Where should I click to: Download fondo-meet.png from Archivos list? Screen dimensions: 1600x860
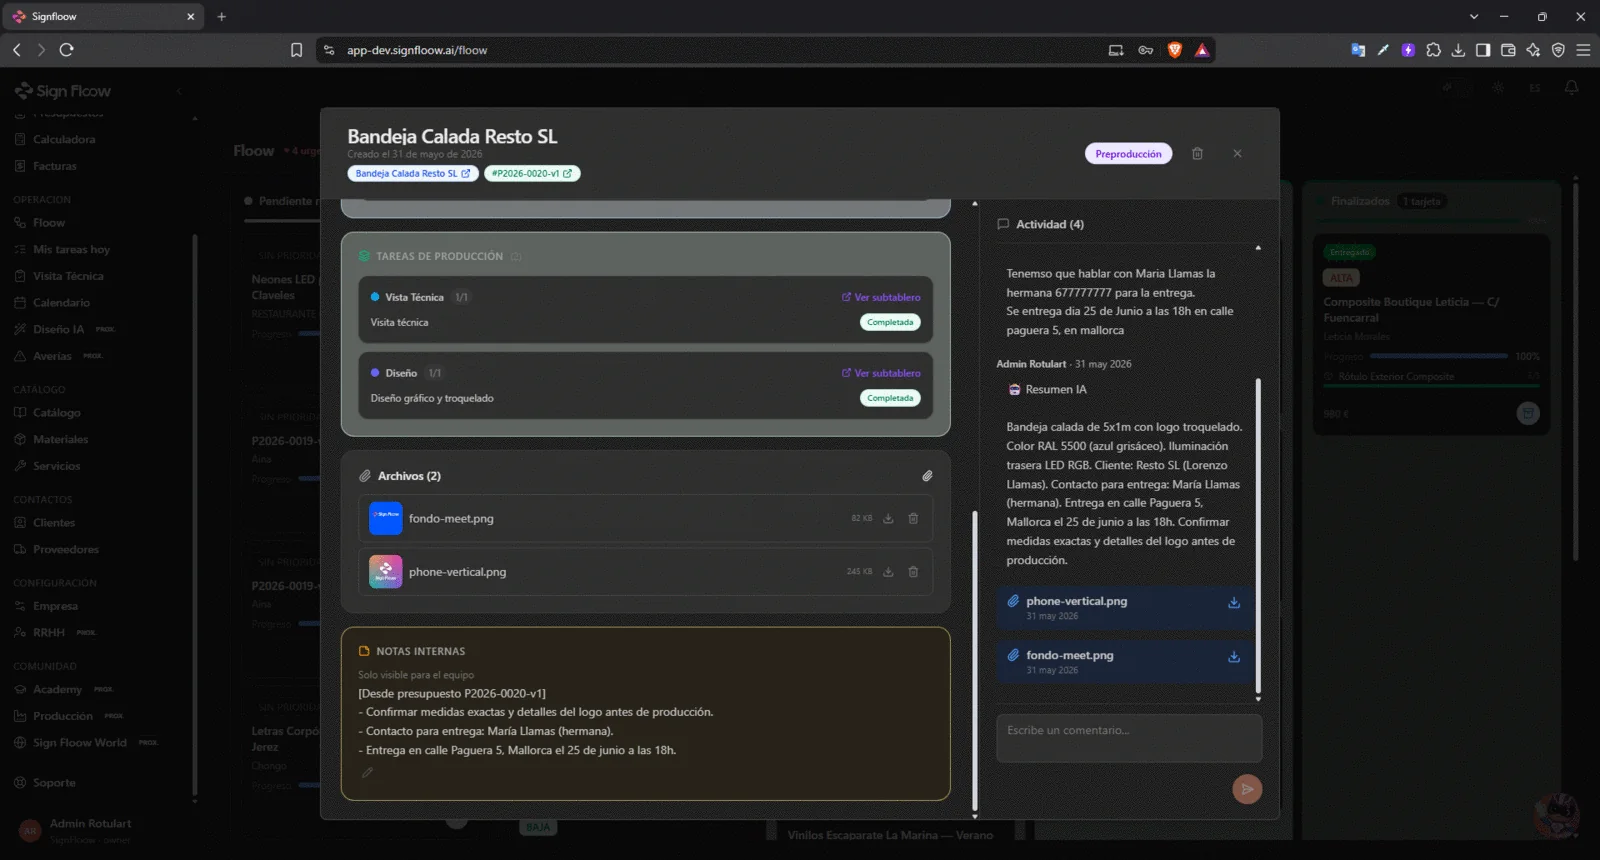pos(888,518)
